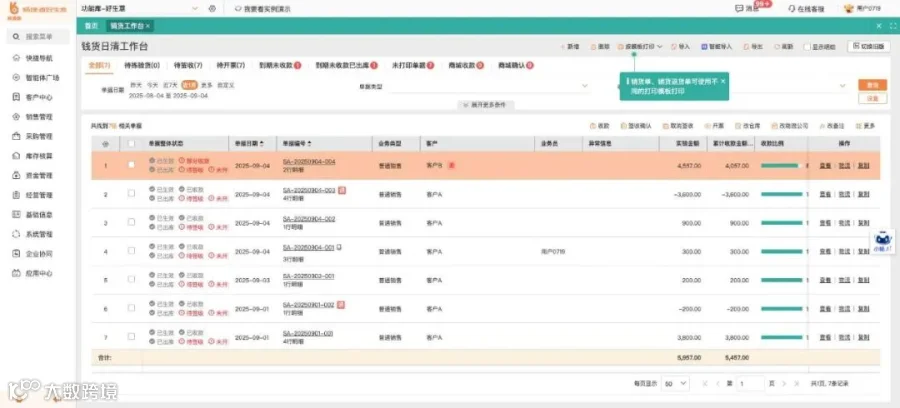Click the 搜索菜单 search field
This screenshot has width=900, height=408.
(x=38, y=36)
